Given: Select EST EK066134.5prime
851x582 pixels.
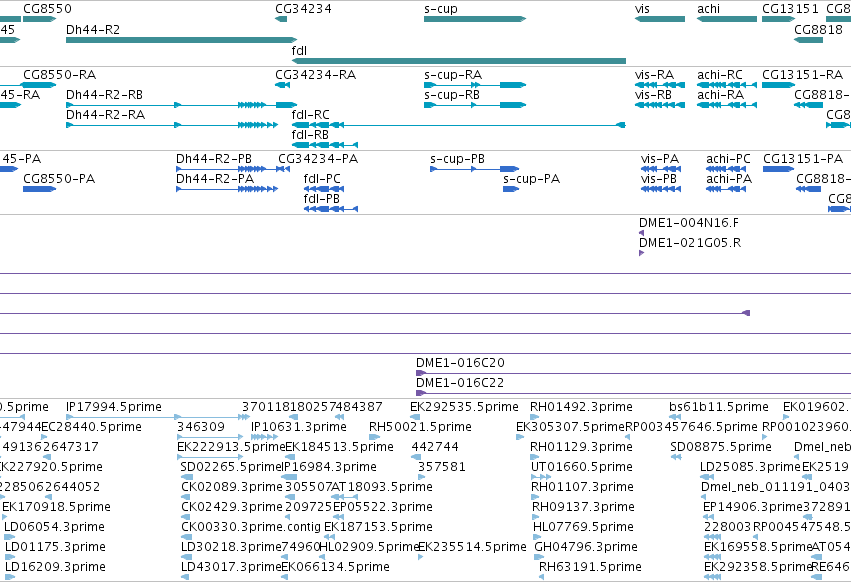Looking at the screenshot, I should [335, 567].
